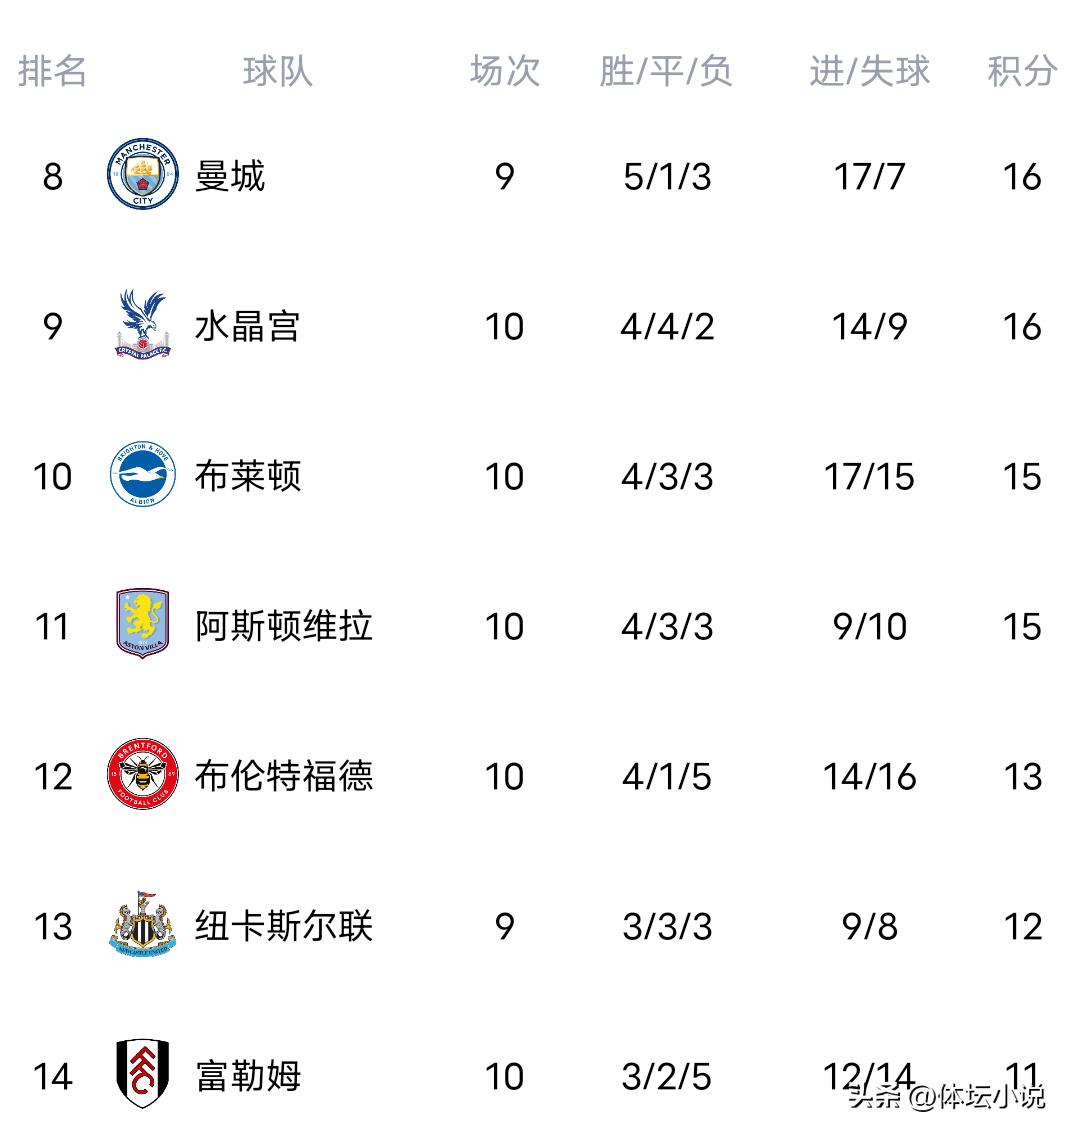
Task: Select the 场次 column header
Action: pos(505,71)
